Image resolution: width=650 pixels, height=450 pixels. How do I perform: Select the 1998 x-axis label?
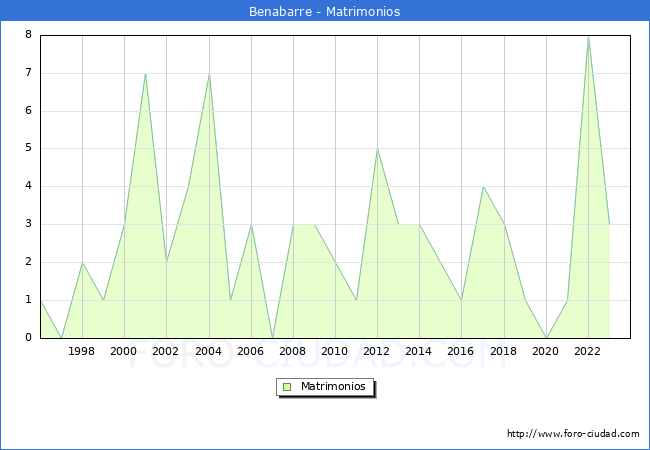click(82, 351)
